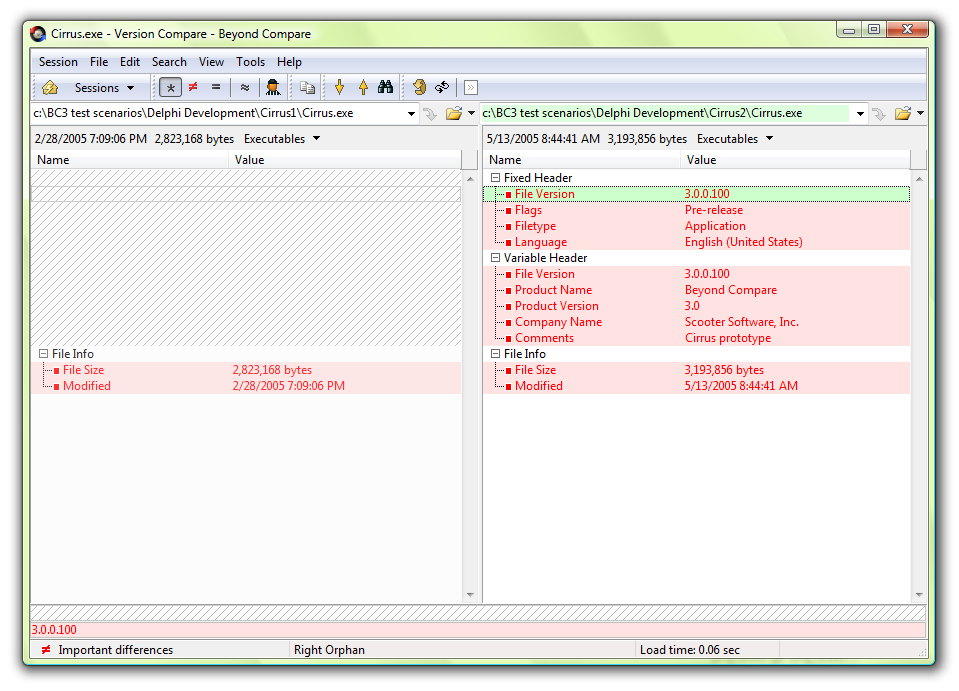The height and width of the screenshot is (691, 959).
Task: Jump to next difference with down arrow
Action: (339, 87)
